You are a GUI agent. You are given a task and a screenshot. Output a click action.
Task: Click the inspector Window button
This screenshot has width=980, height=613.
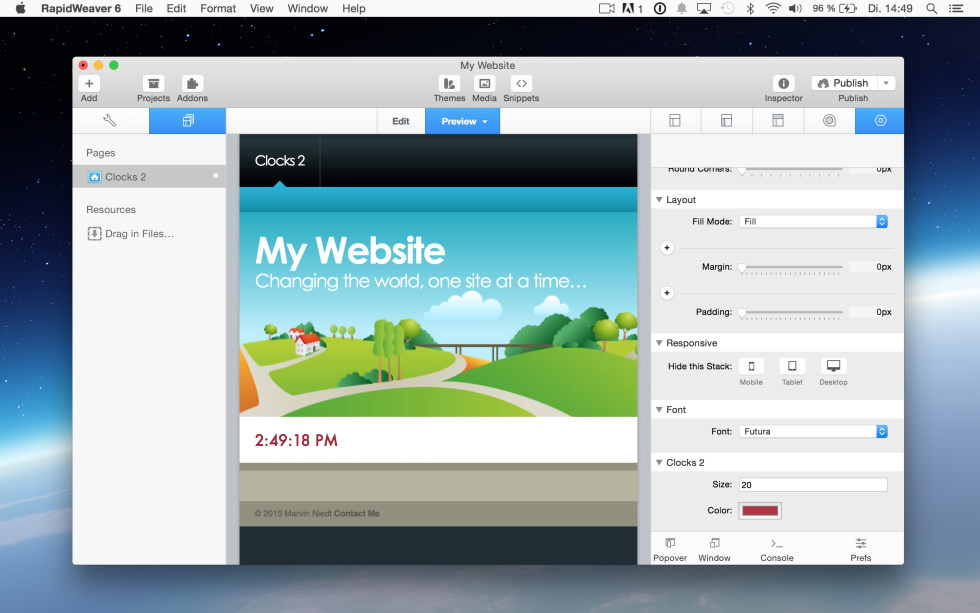714,549
